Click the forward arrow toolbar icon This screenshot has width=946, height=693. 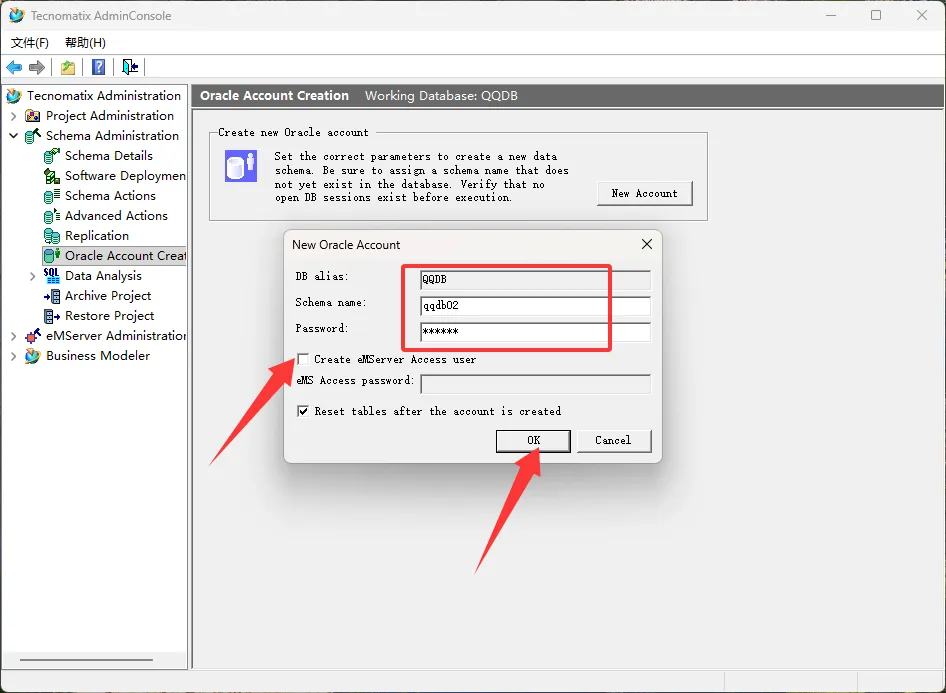(37, 67)
